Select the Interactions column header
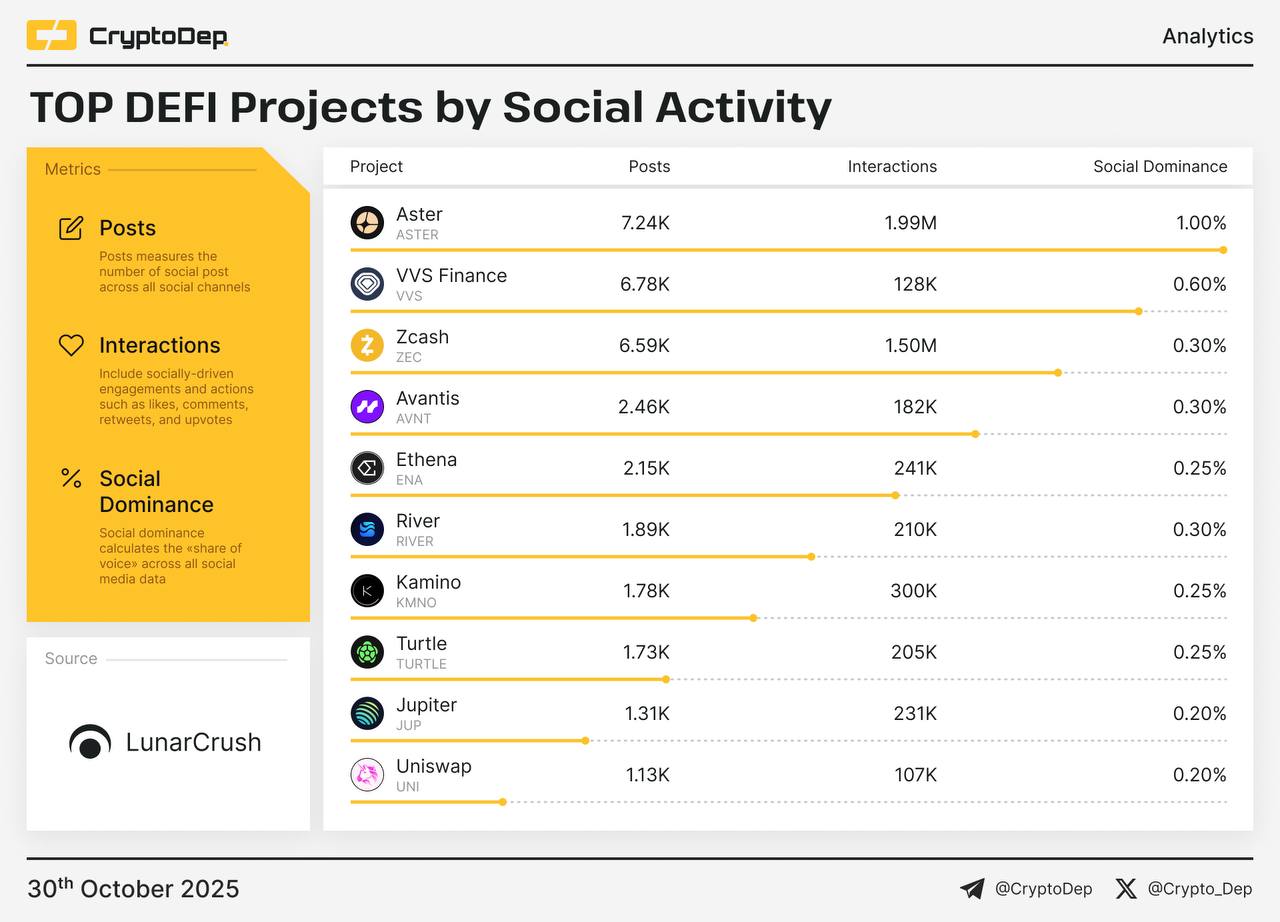The image size is (1280, 922). (892, 167)
